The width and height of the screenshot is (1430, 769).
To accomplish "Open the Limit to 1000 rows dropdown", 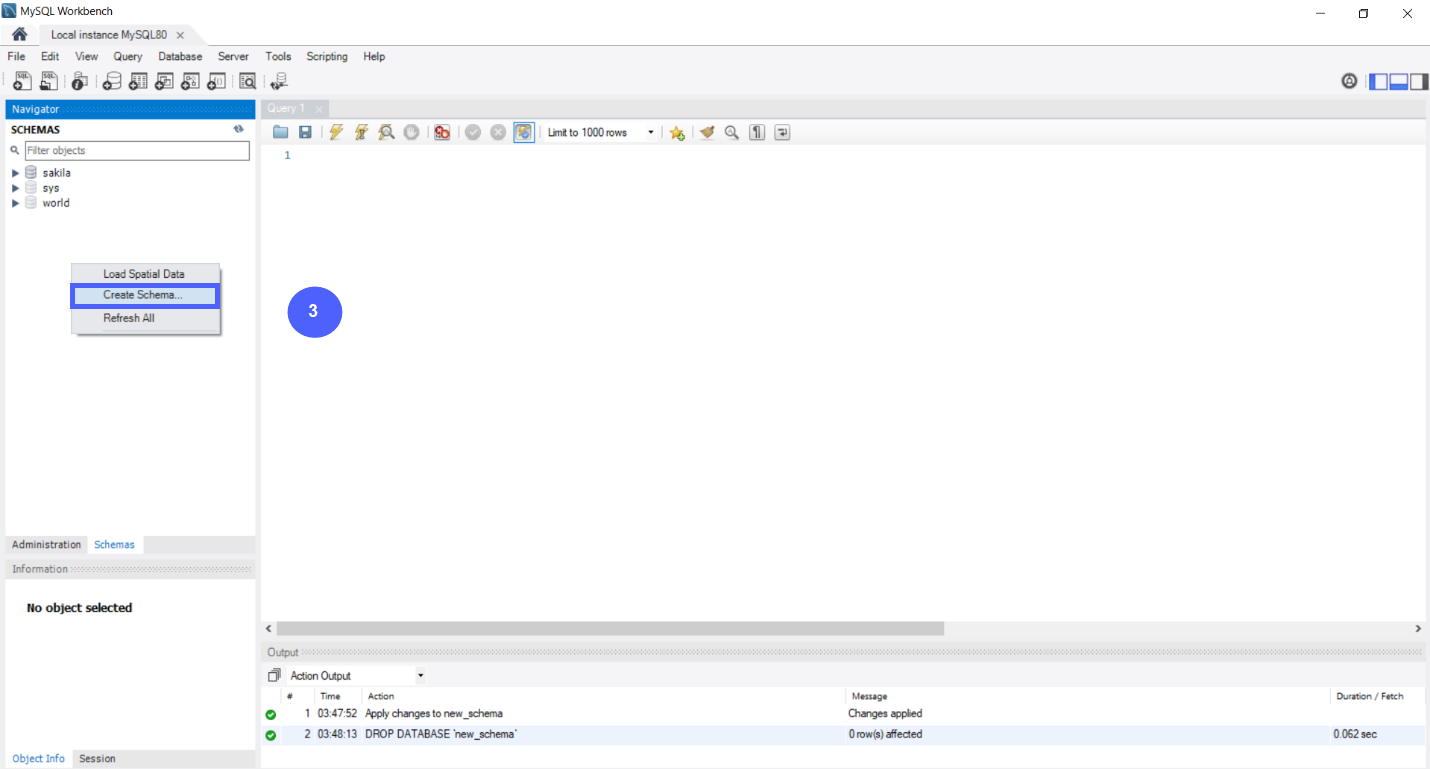I will pyautogui.click(x=651, y=132).
